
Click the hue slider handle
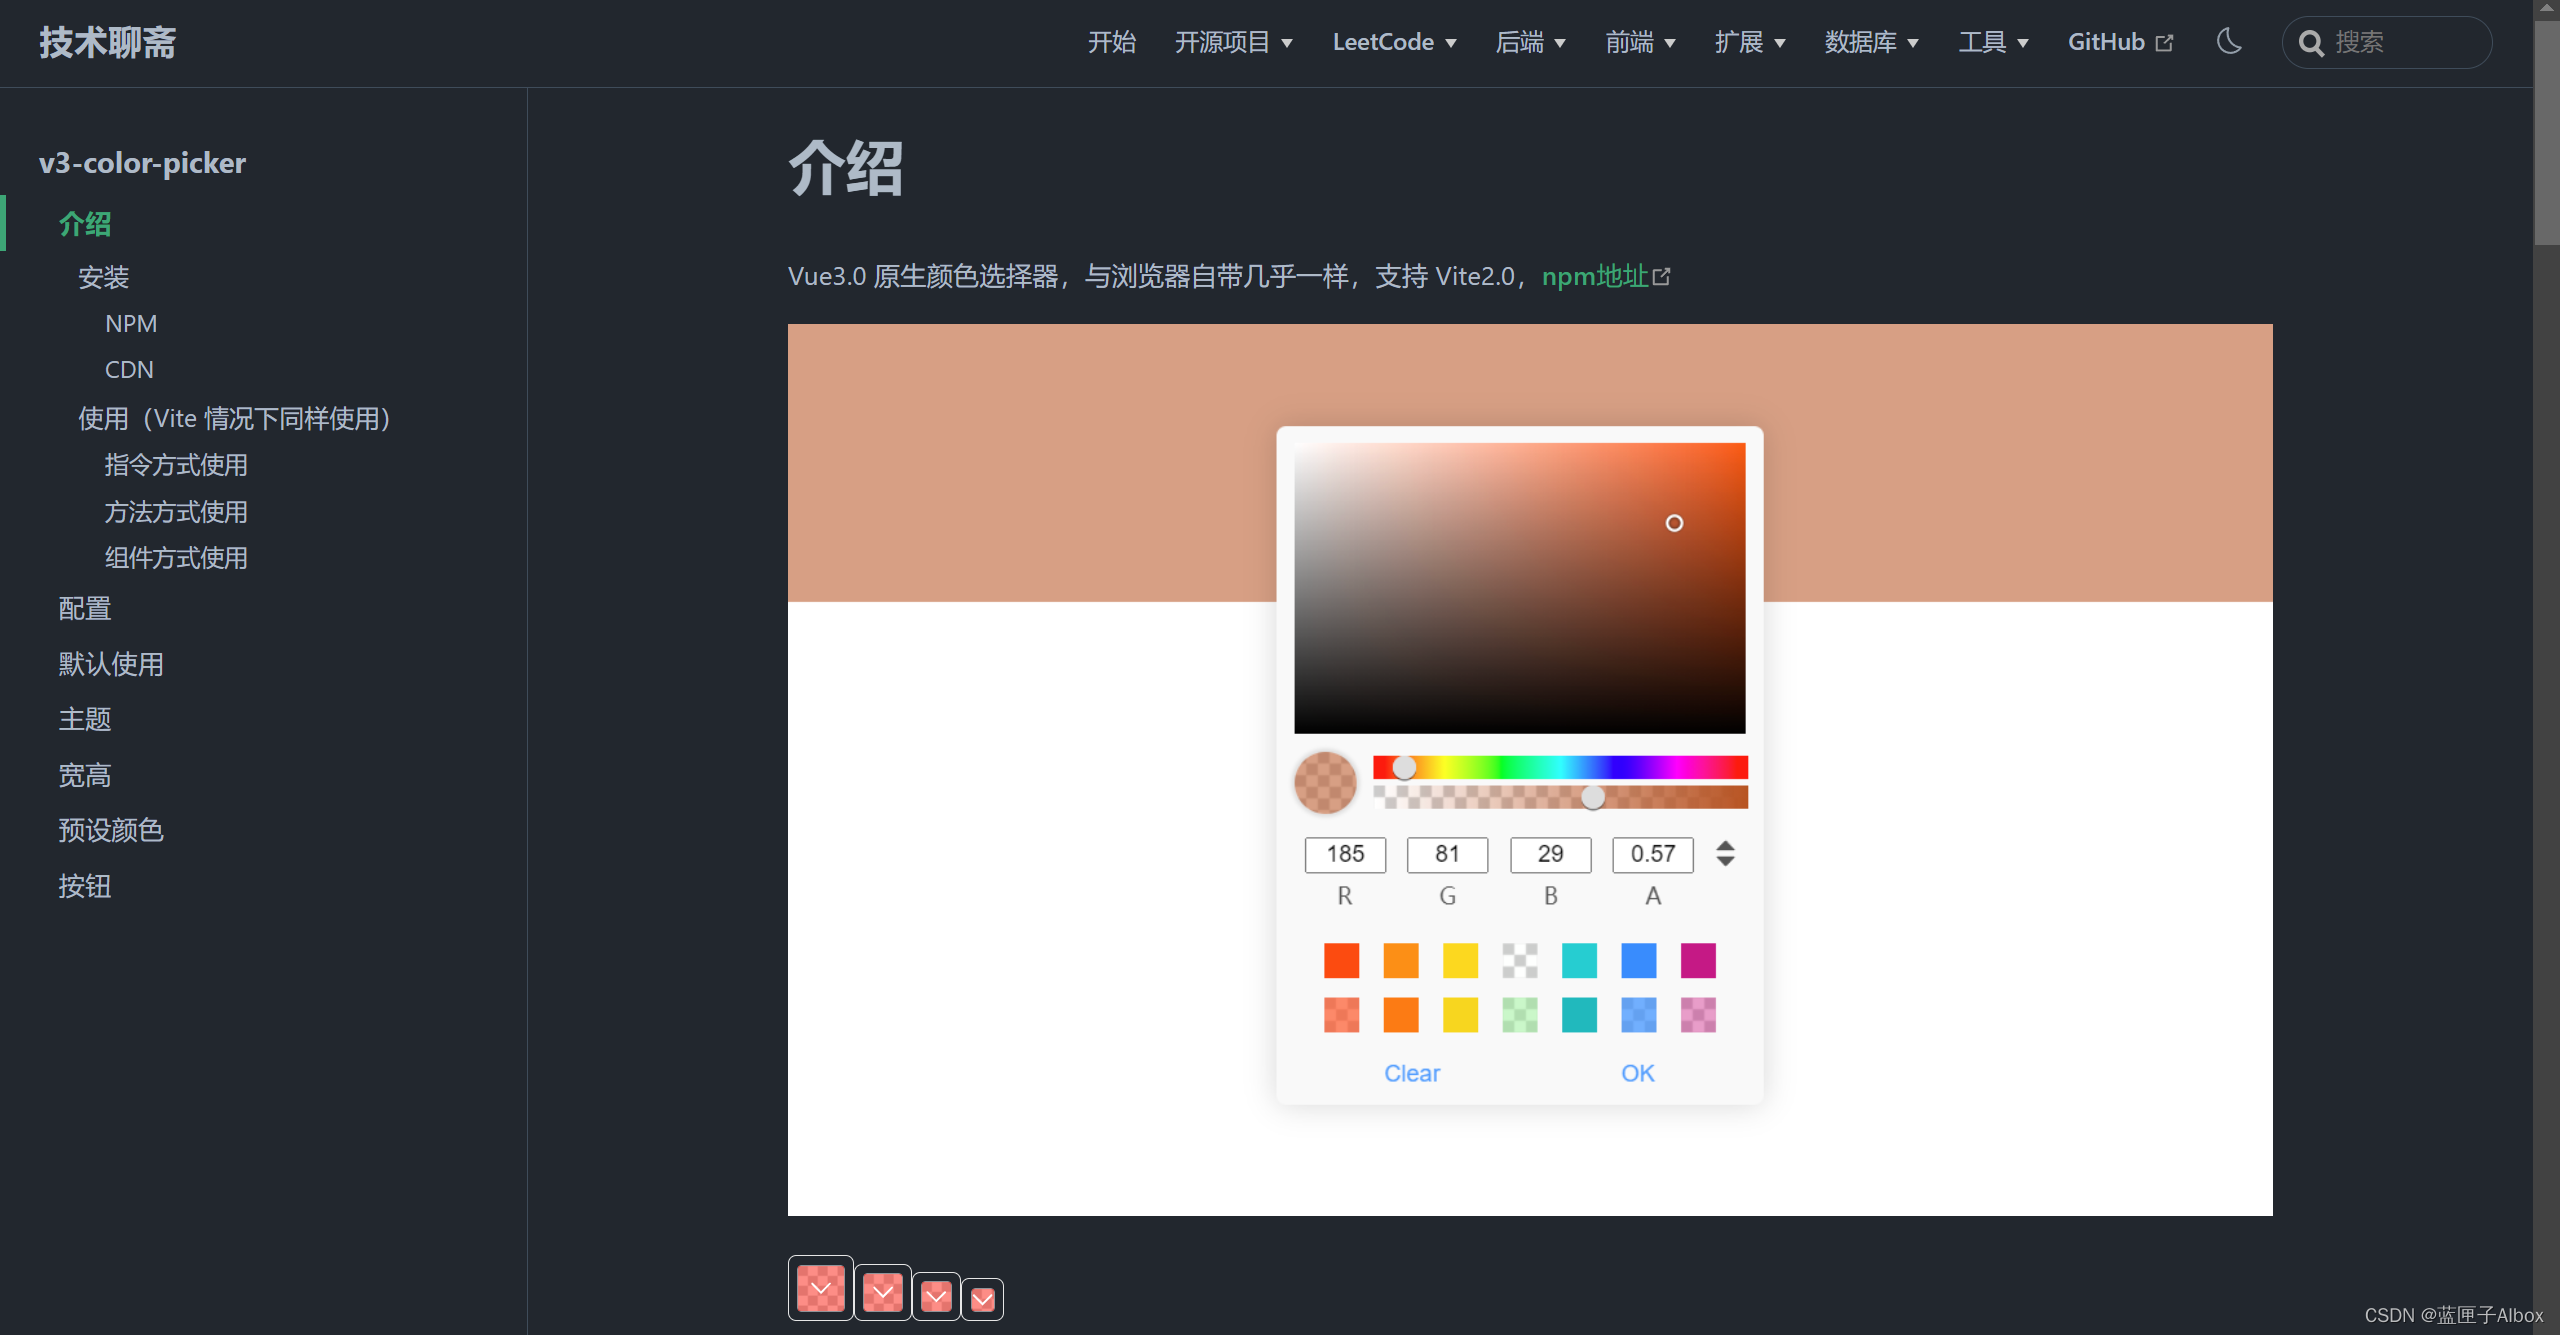tap(1404, 767)
